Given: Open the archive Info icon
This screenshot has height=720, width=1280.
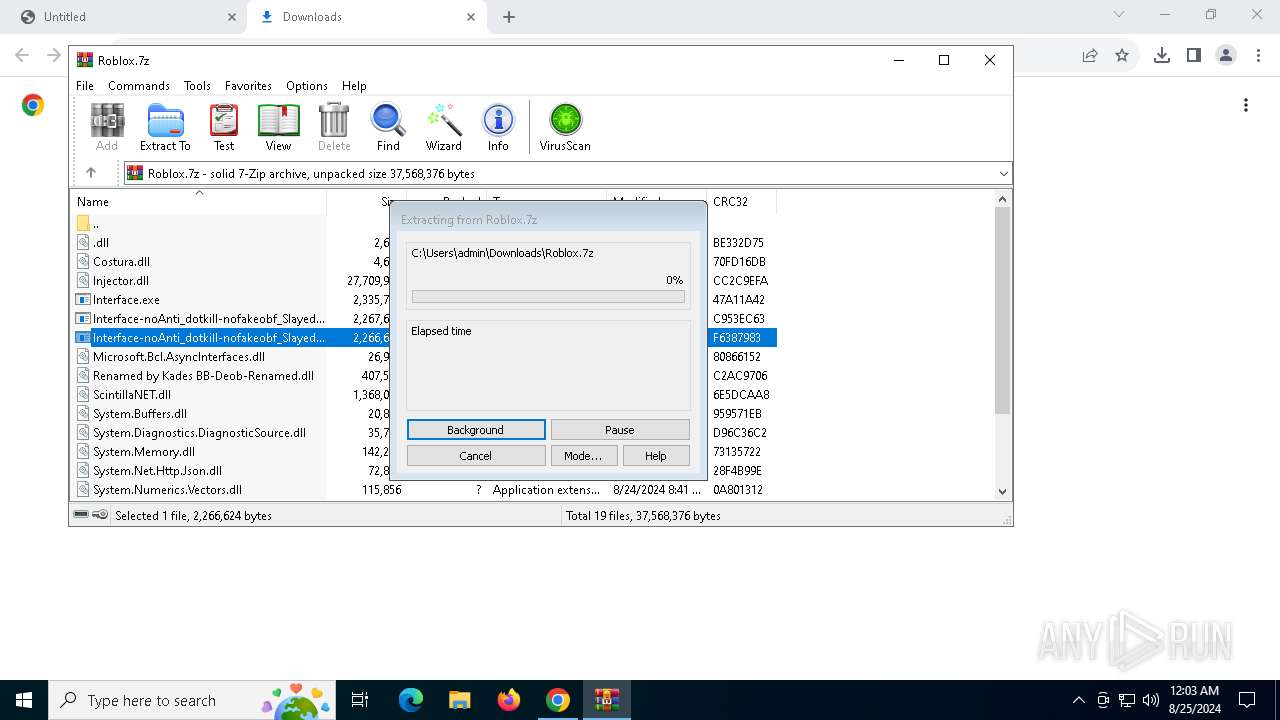Looking at the screenshot, I should [x=498, y=127].
